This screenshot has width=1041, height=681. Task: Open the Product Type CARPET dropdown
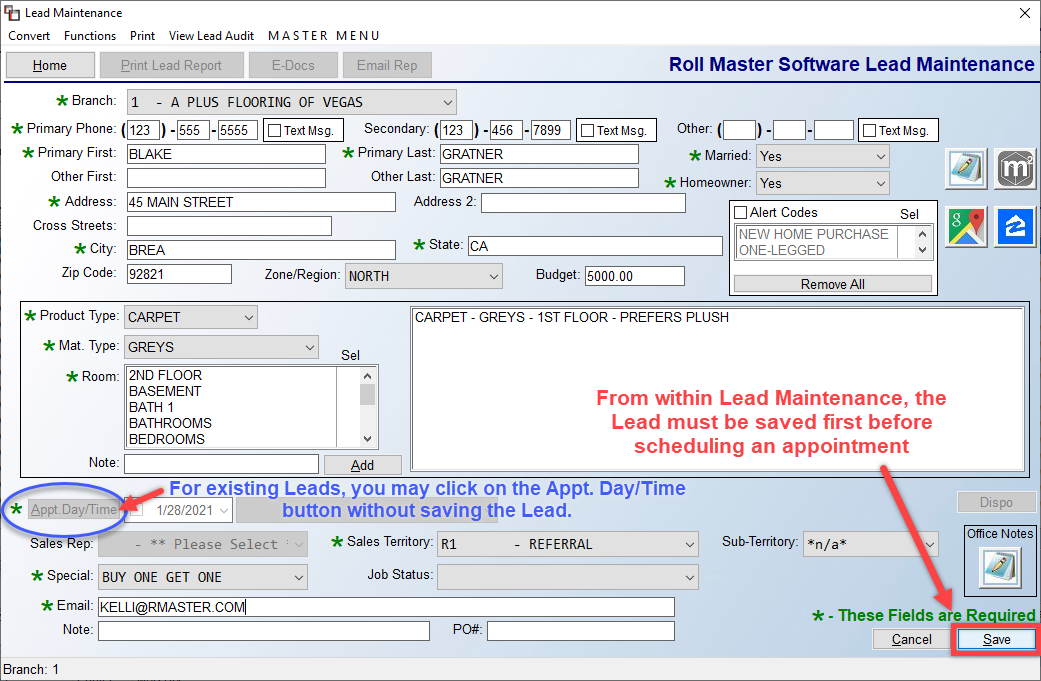pyautogui.click(x=248, y=317)
